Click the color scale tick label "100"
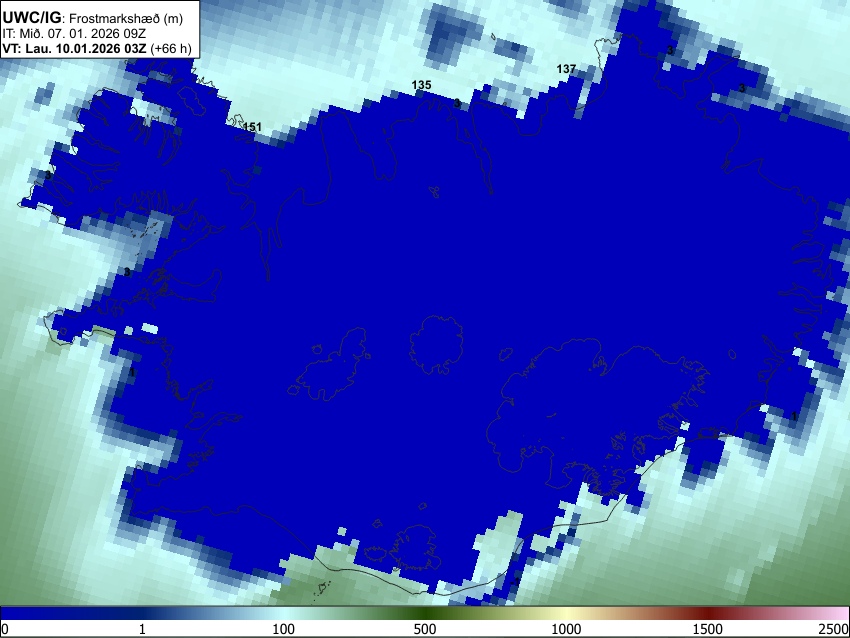This screenshot has width=850, height=638. click(x=283, y=629)
